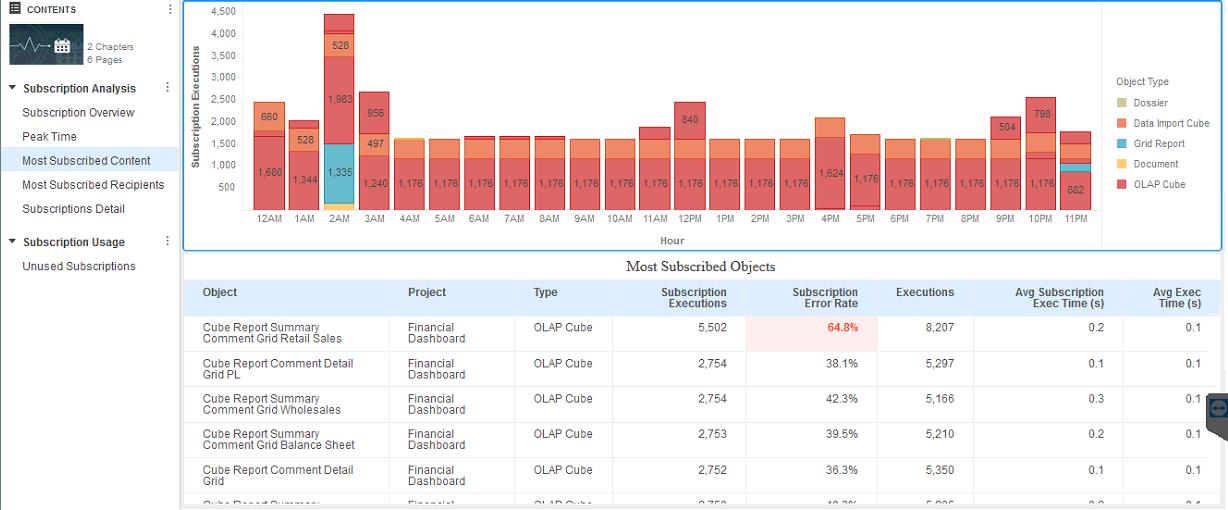Open Subscription Usage chapter options menu
The width and height of the screenshot is (1228, 510).
point(167,241)
